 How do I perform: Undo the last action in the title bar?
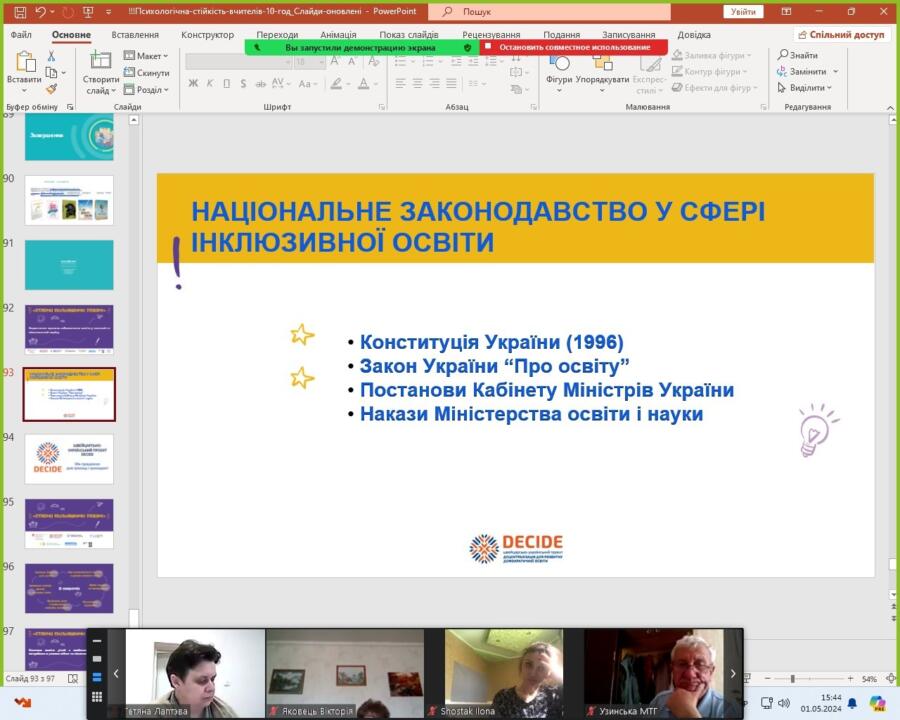point(40,11)
